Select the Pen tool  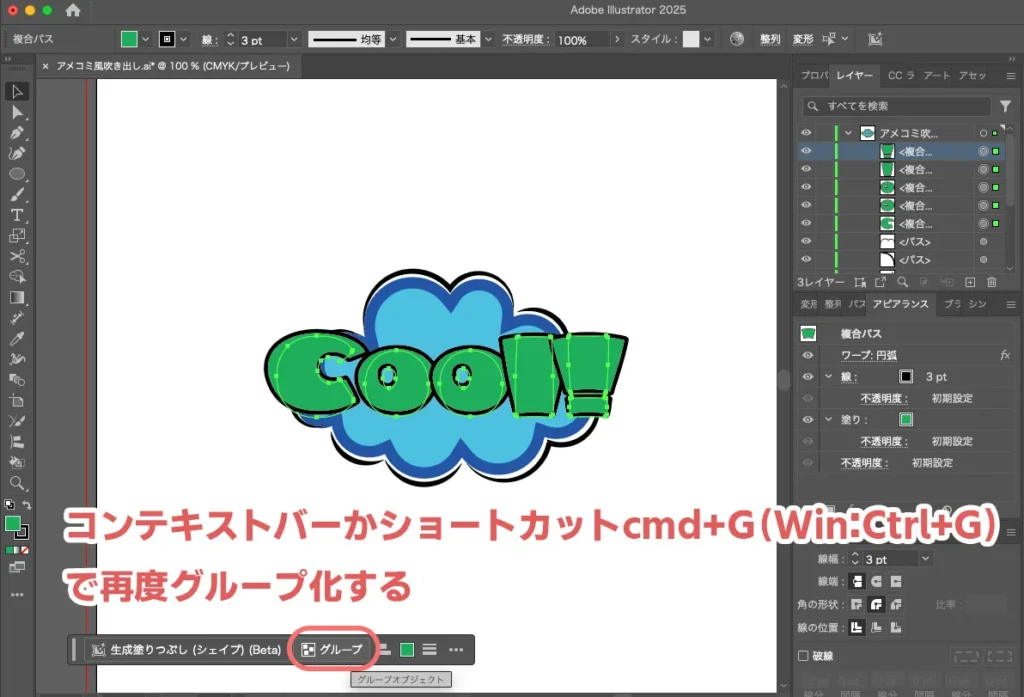[x=17, y=133]
